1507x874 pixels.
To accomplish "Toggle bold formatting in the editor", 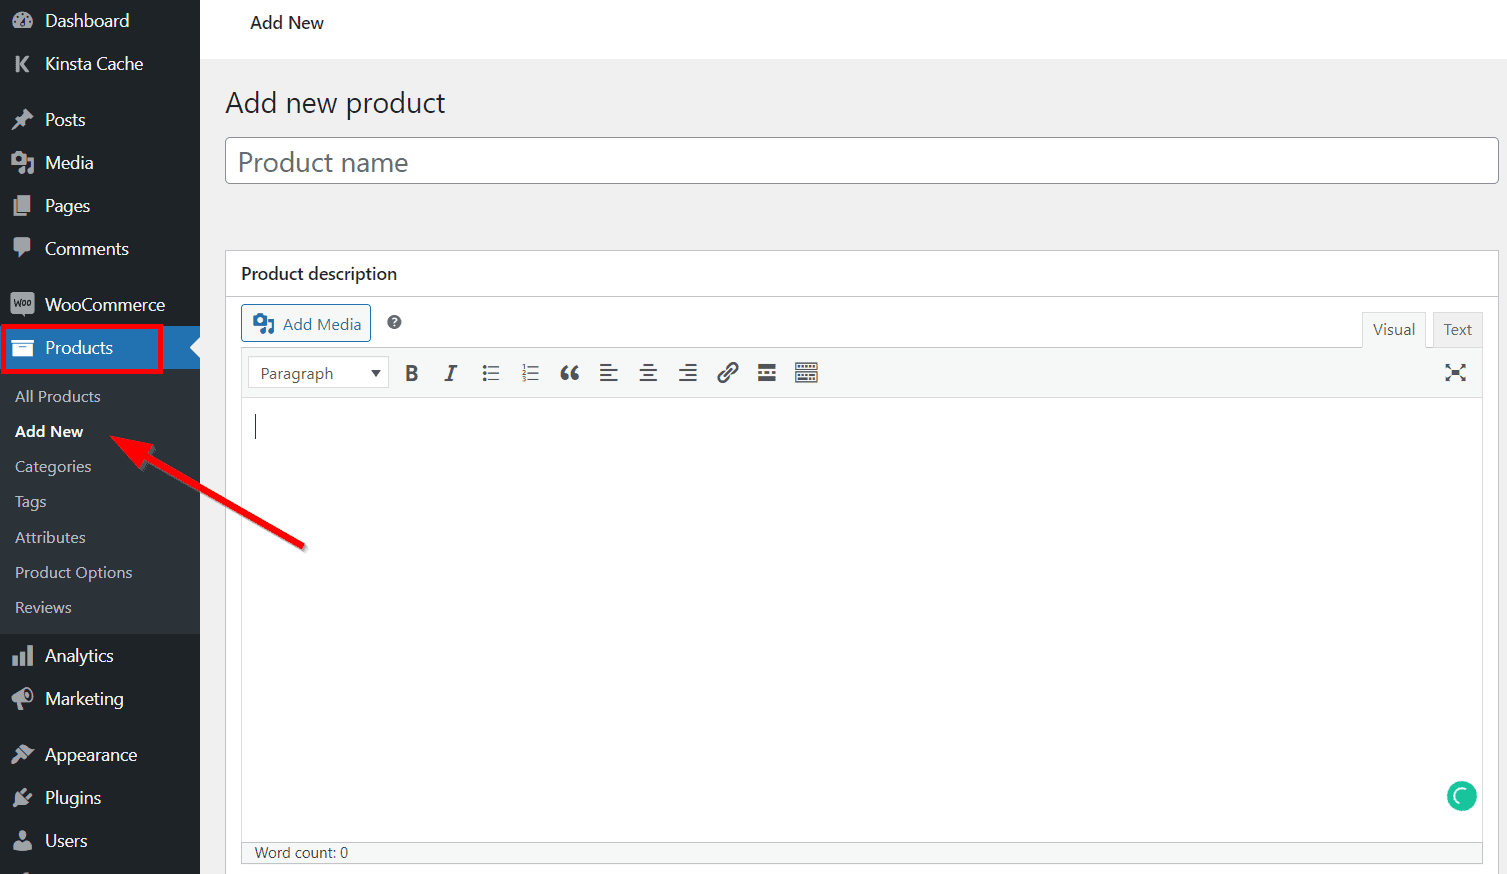I will tap(411, 372).
